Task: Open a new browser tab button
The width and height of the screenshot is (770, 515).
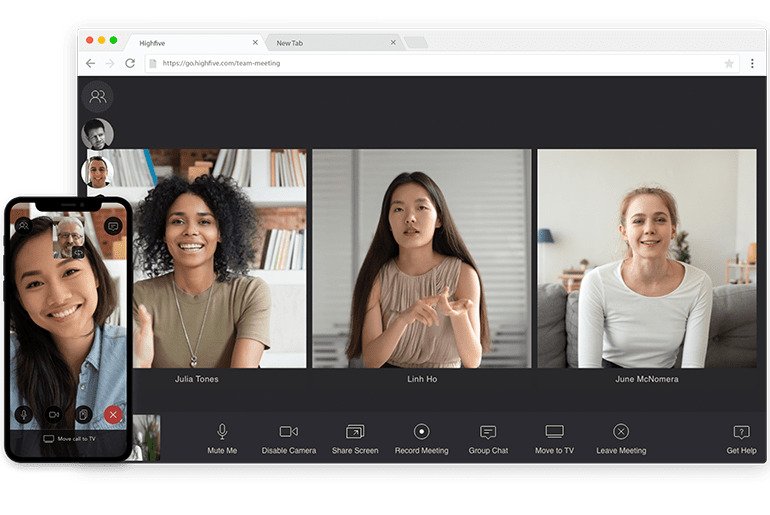Action: 416,43
